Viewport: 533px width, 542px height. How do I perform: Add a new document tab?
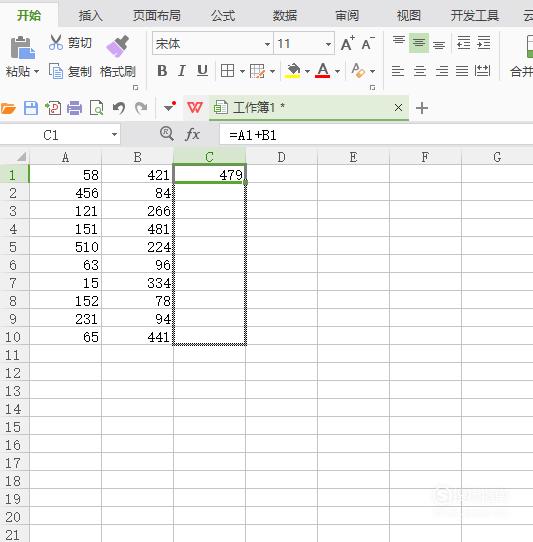[x=422, y=108]
